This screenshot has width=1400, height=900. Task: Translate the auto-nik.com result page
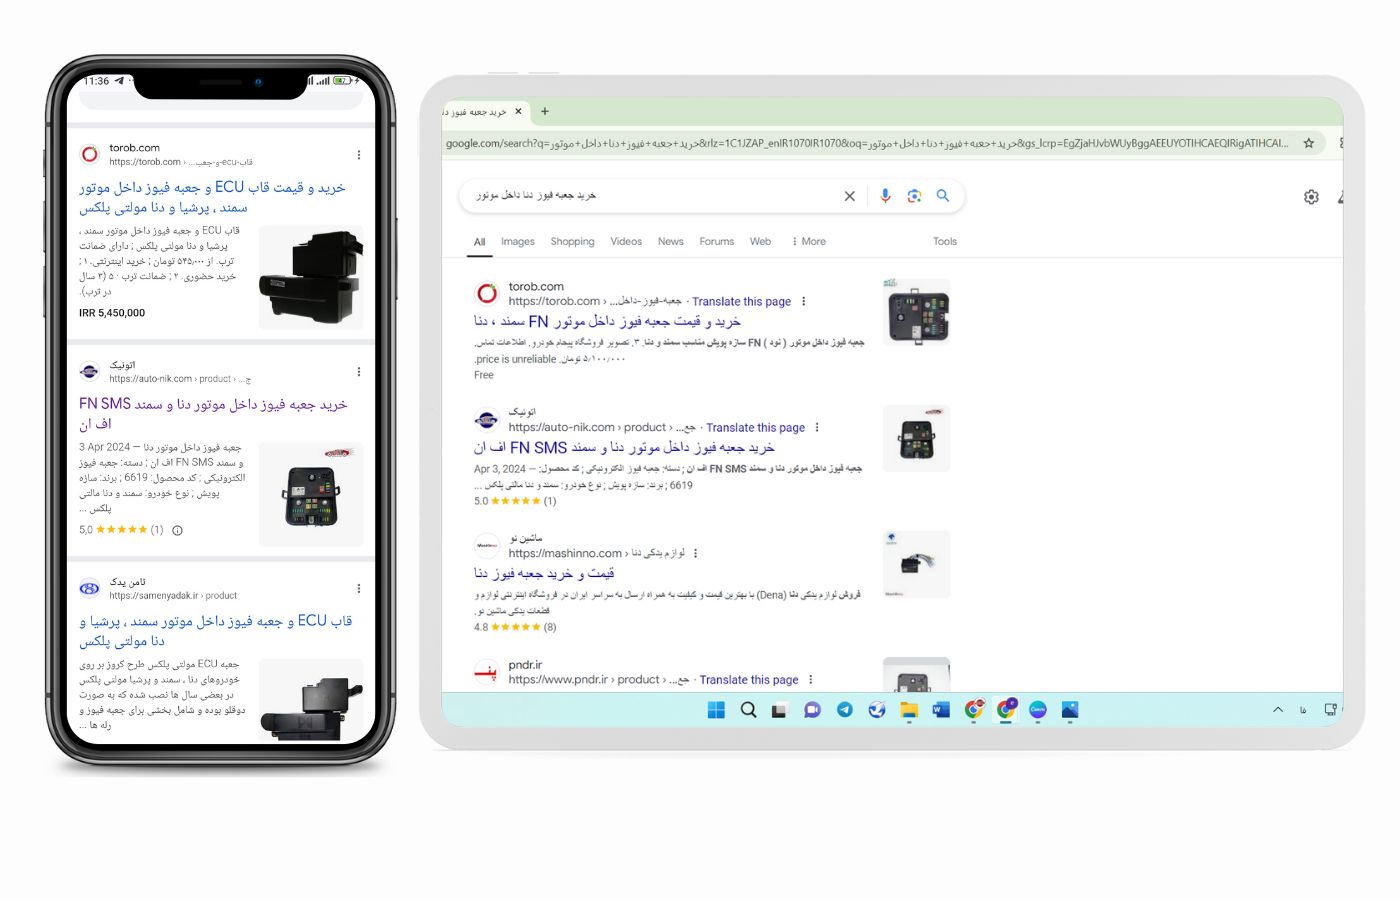755,427
